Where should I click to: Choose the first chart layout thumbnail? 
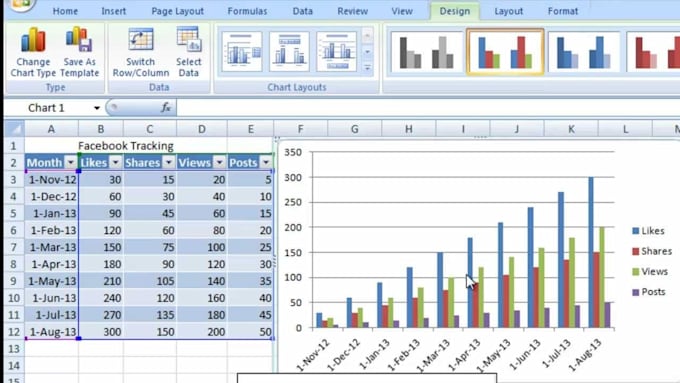coord(242,51)
